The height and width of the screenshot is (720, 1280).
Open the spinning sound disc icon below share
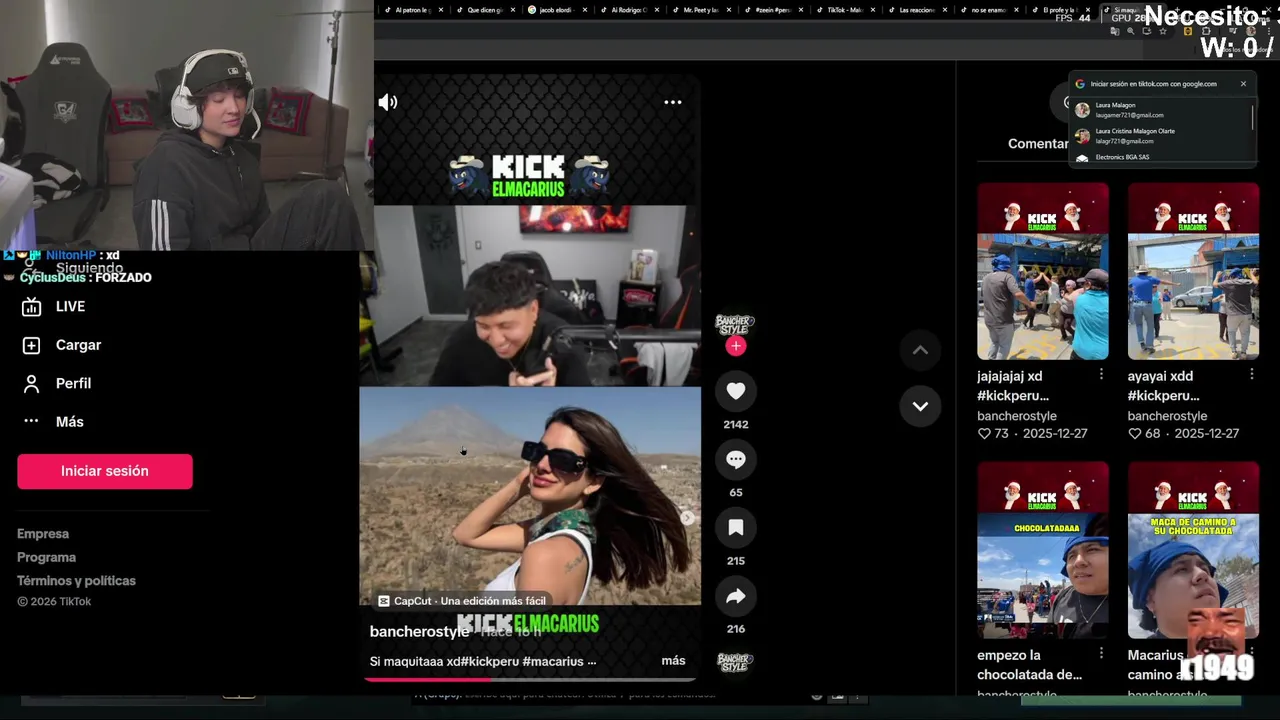point(735,662)
